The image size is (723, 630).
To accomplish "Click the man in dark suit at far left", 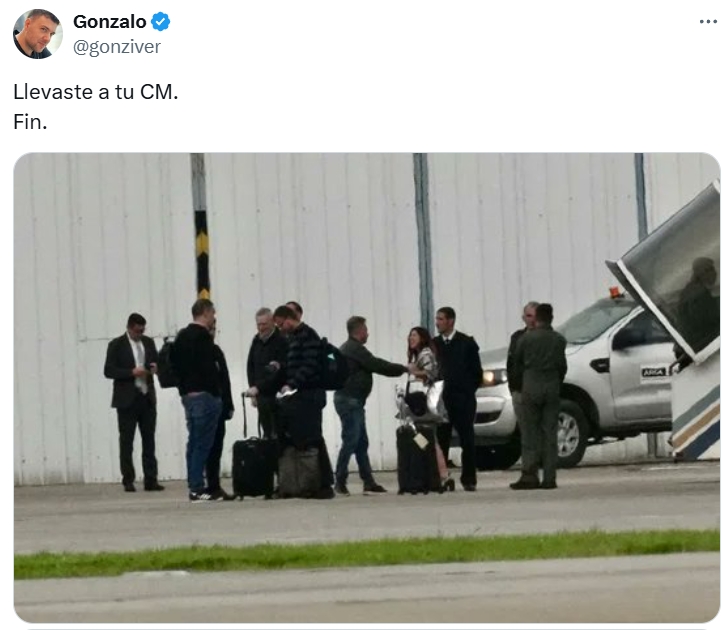I will (134, 401).
